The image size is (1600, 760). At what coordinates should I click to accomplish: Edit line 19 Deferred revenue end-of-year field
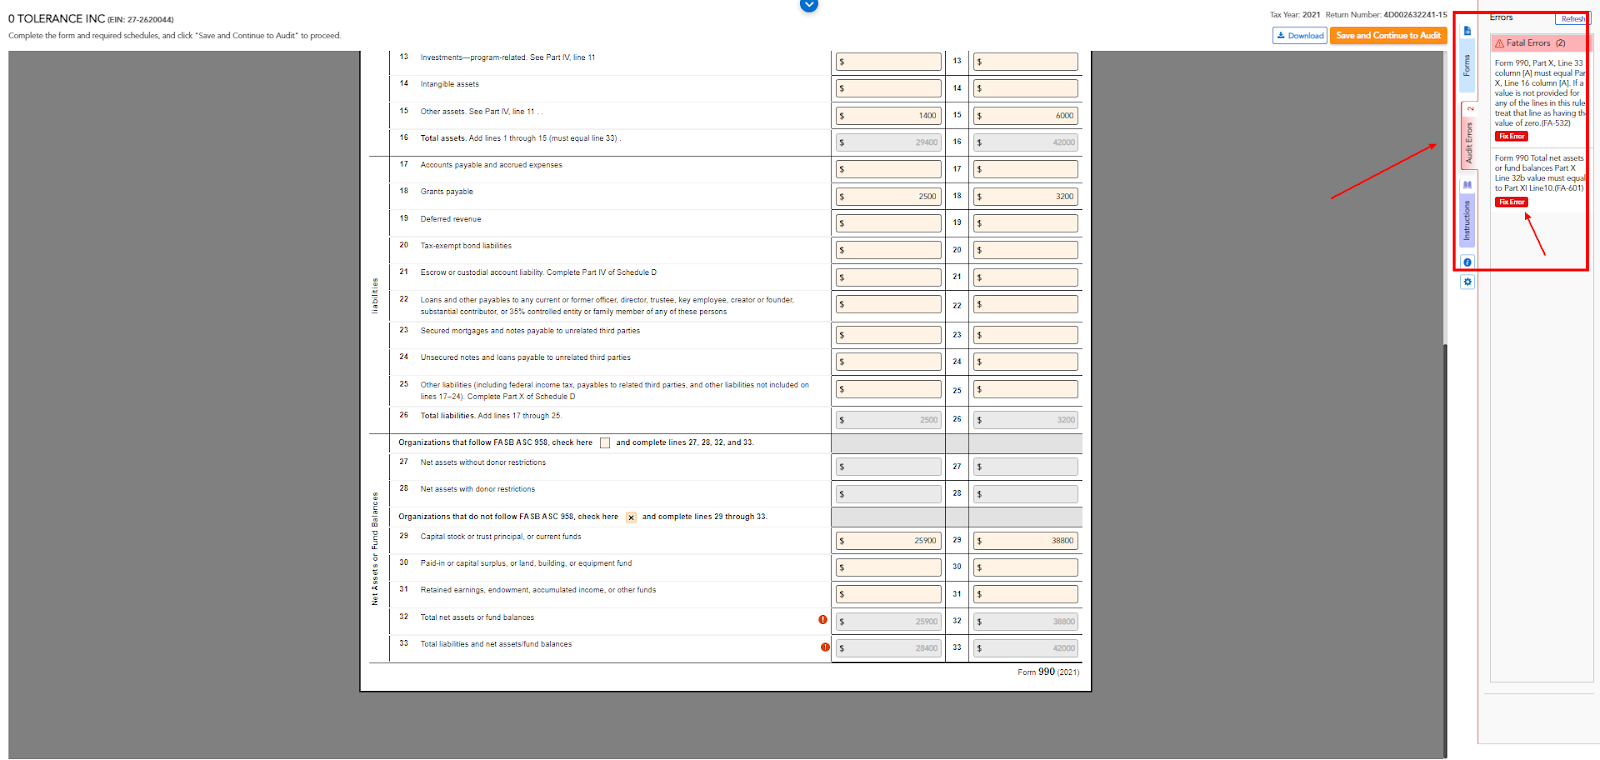pos(1025,224)
